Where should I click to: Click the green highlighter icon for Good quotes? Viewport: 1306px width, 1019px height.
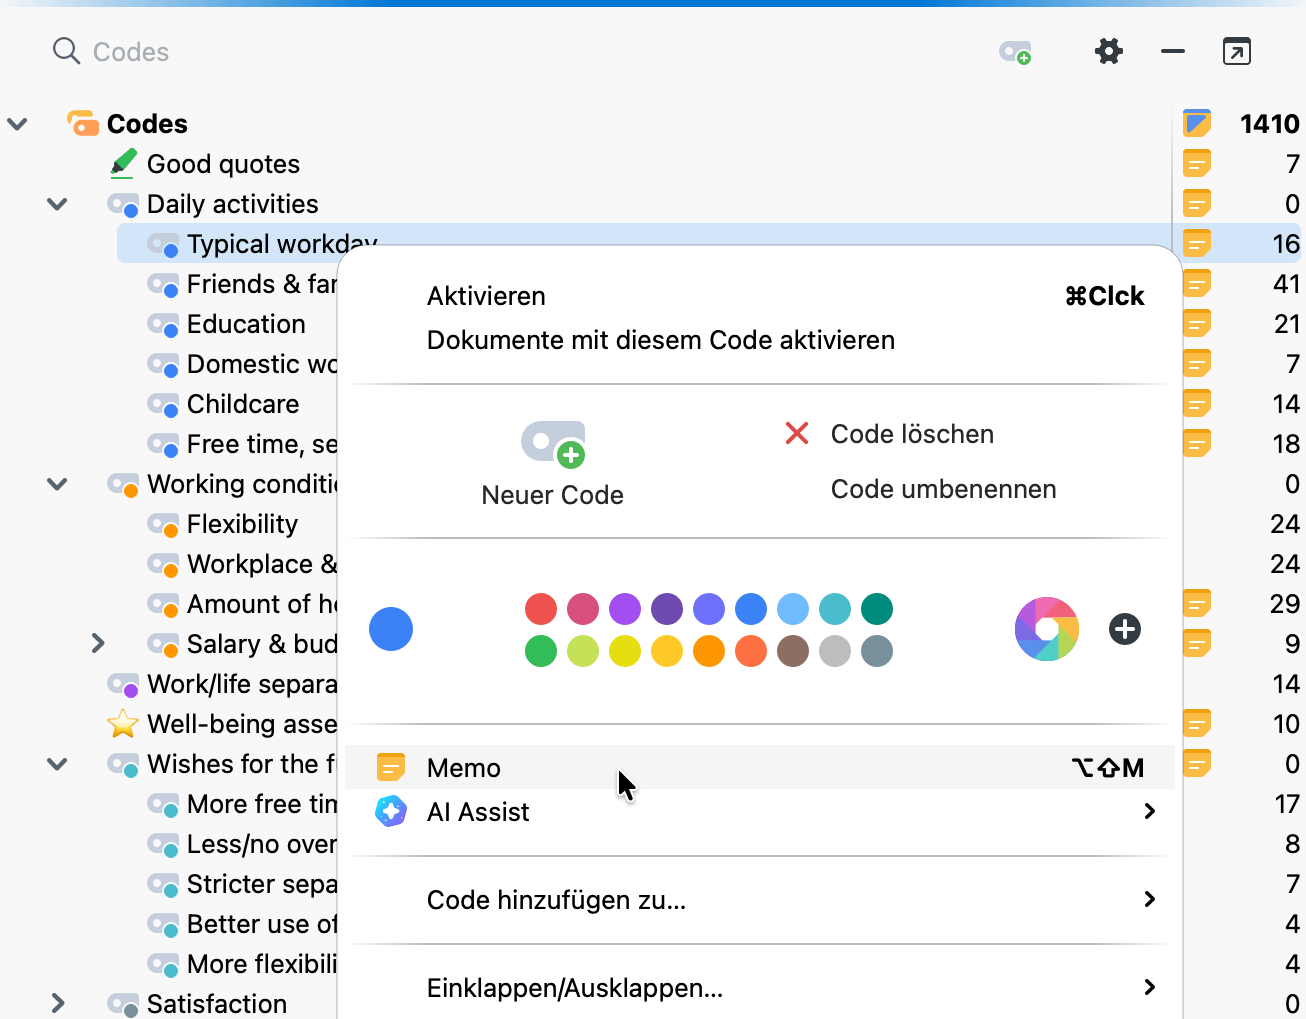tap(123, 163)
